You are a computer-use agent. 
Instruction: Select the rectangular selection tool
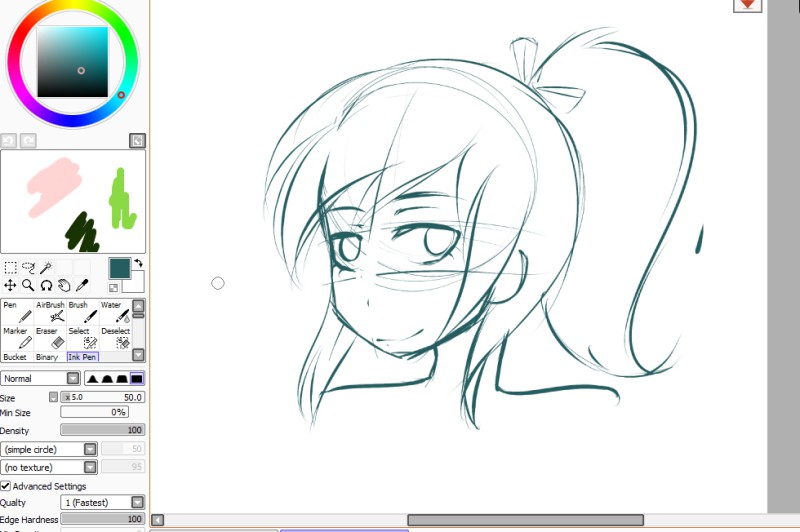[10, 267]
